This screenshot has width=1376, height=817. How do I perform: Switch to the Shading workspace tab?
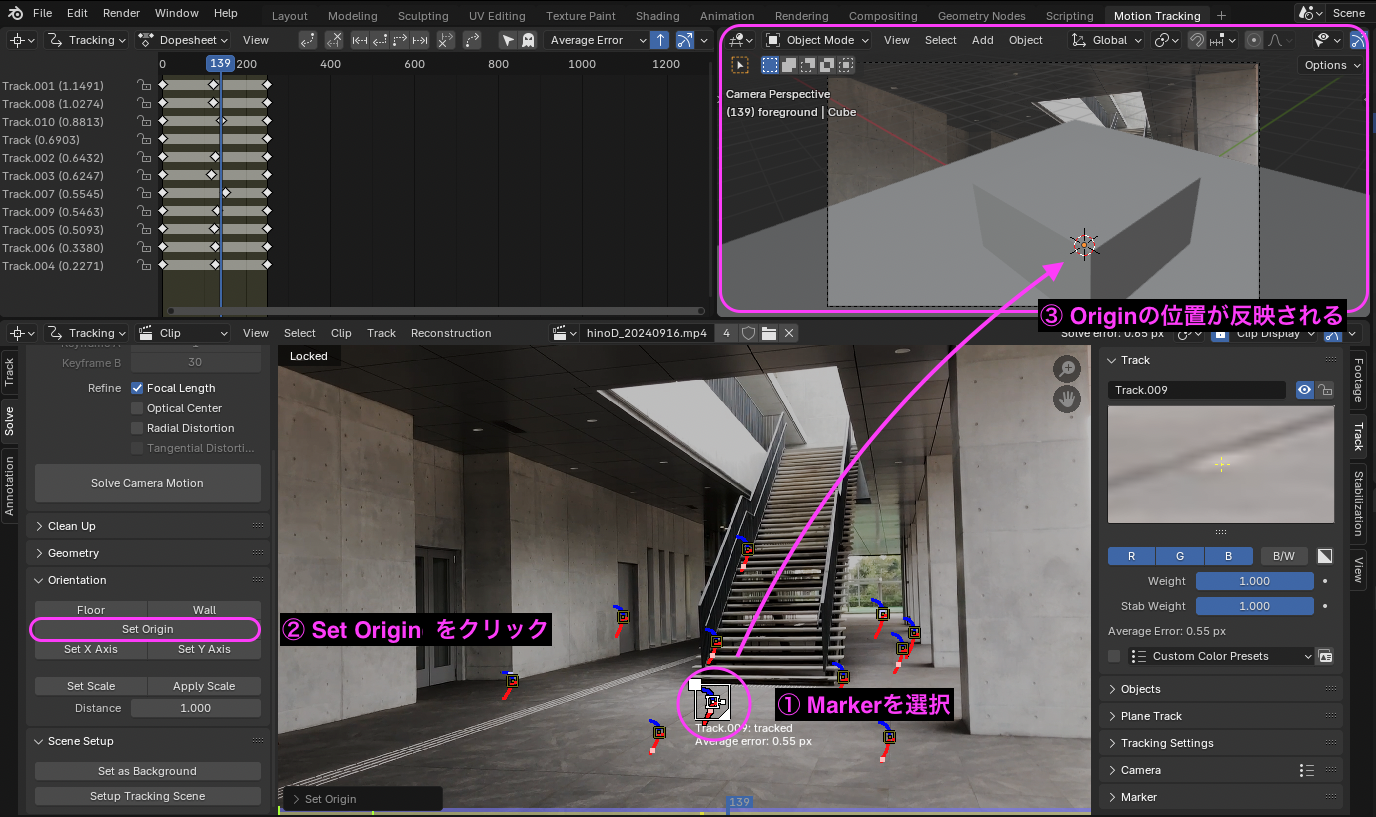pyautogui.click(x=658, y=16)
